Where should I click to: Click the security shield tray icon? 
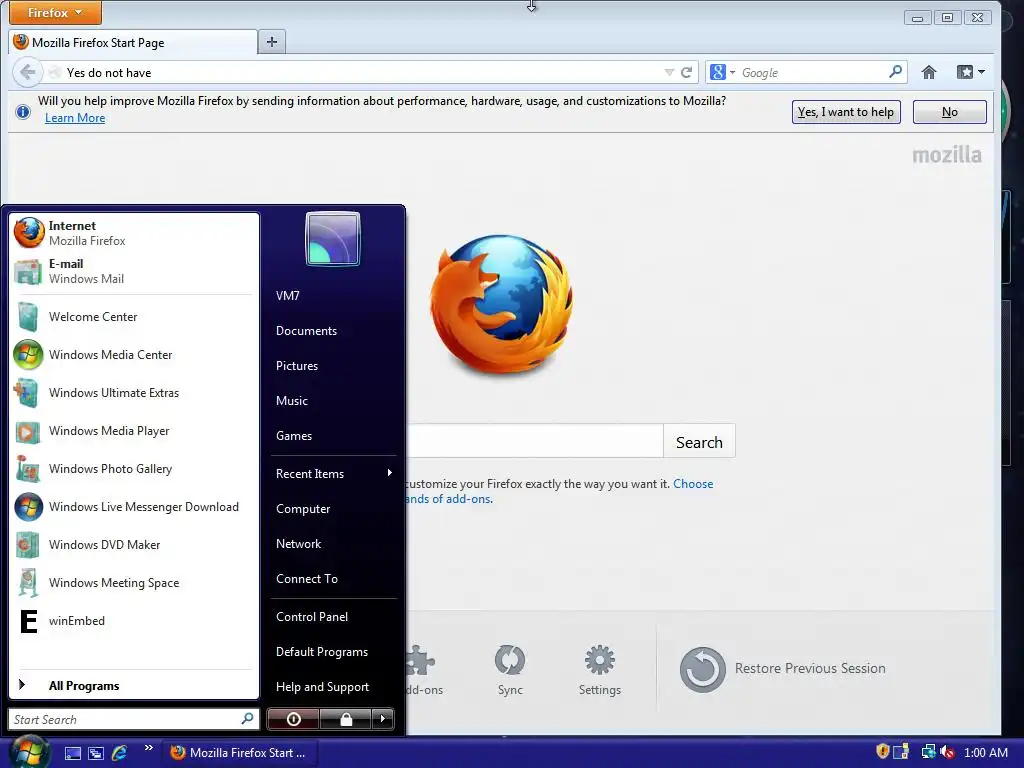(882, 752)
